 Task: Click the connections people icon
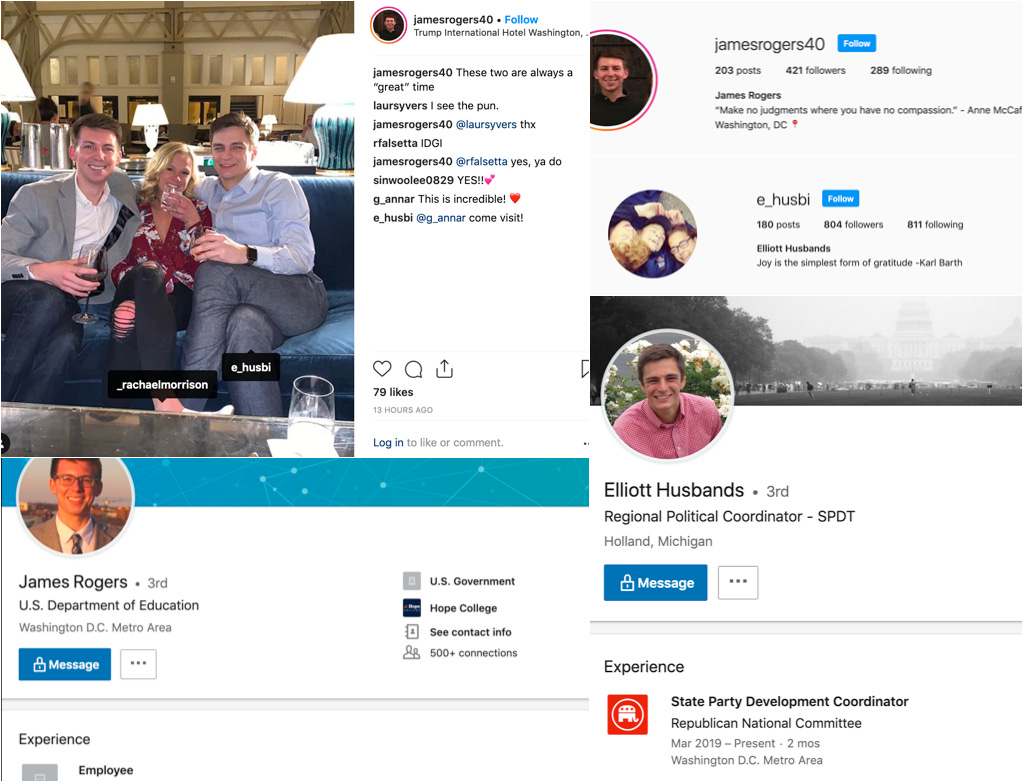point(412,652)
